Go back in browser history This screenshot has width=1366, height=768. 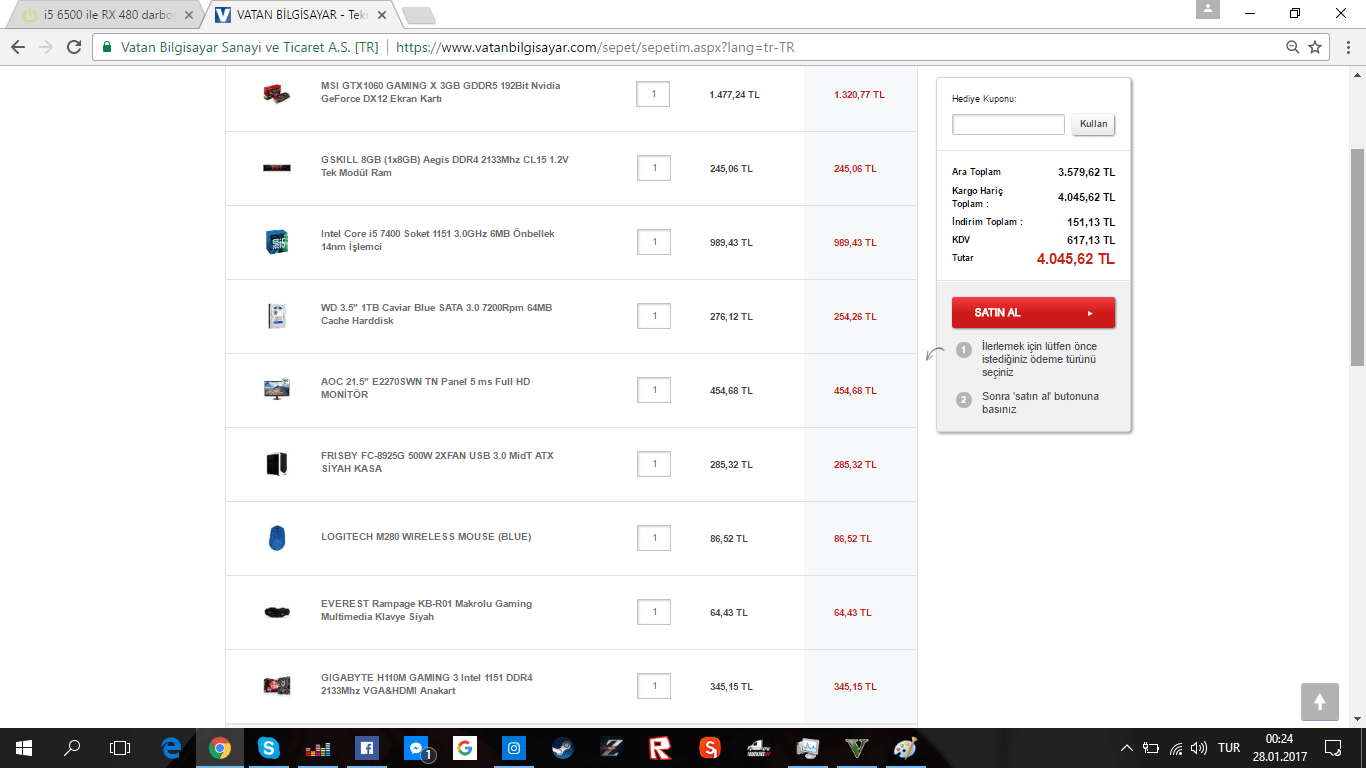[18, 47]
